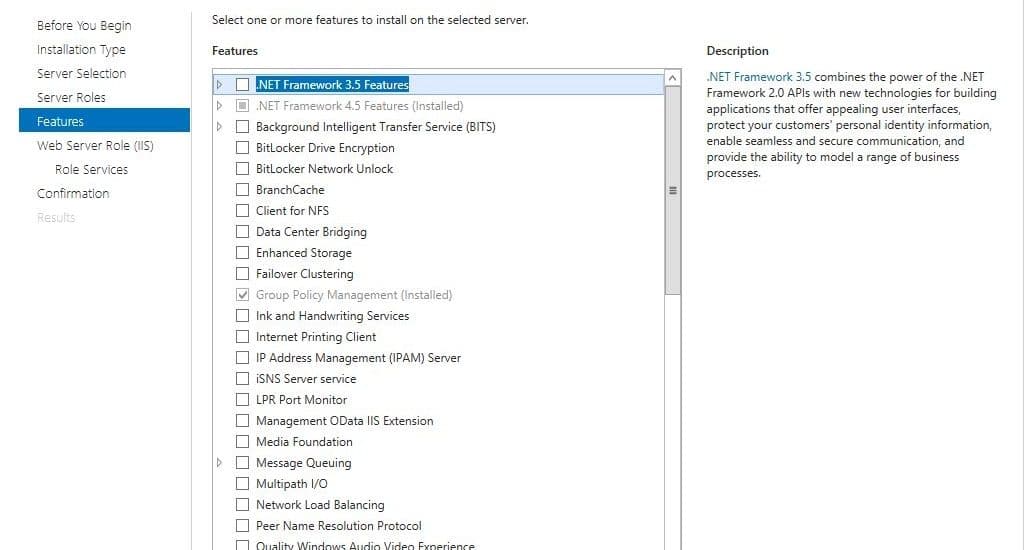Viewport: 1024px width, 550px height.
Task: Enable Management OData IIS Extension checkbox
Action: (242, 420)
